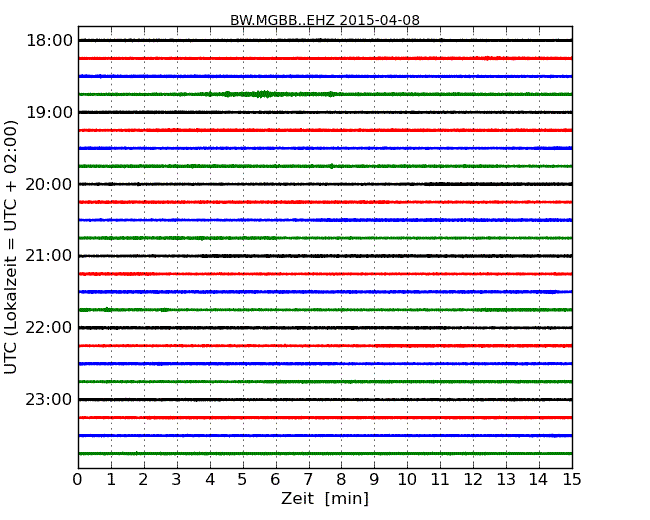Viewport: 650px width, 520px height.
Task: Click the x-axis tick label 7
Action: [x=308, y=480]
